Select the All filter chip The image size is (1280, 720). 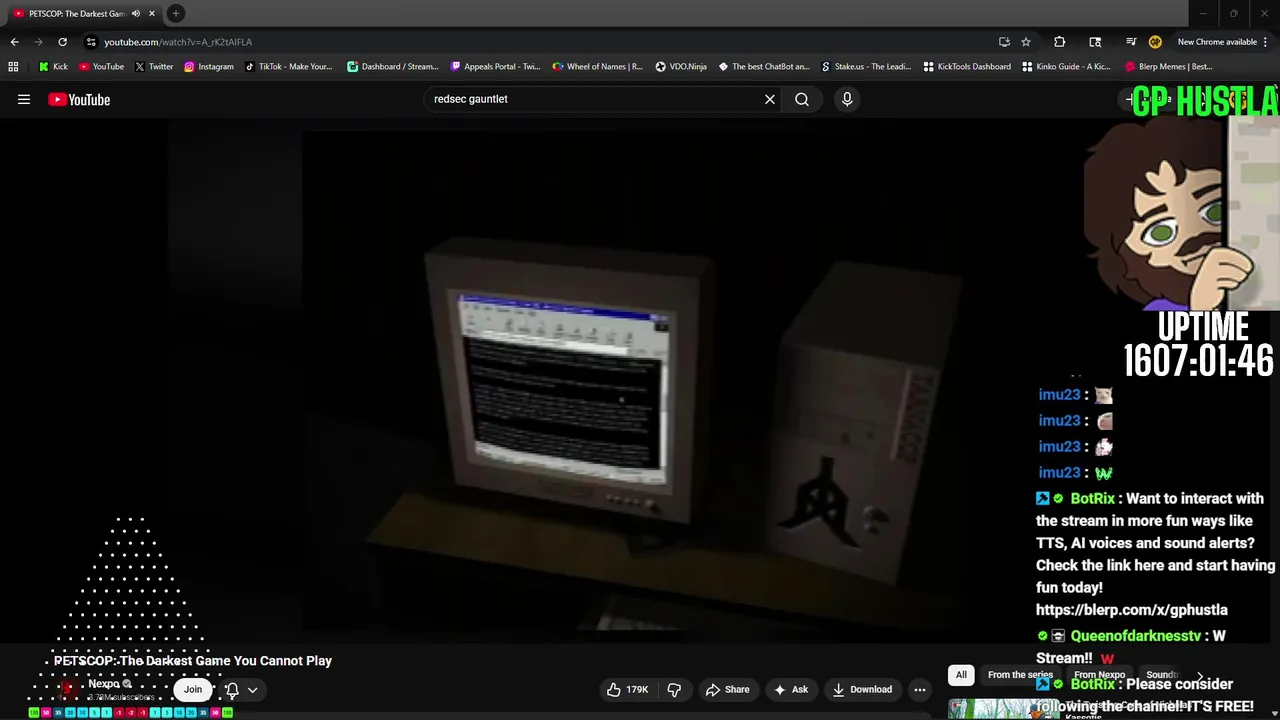click(x=961, y=675)
